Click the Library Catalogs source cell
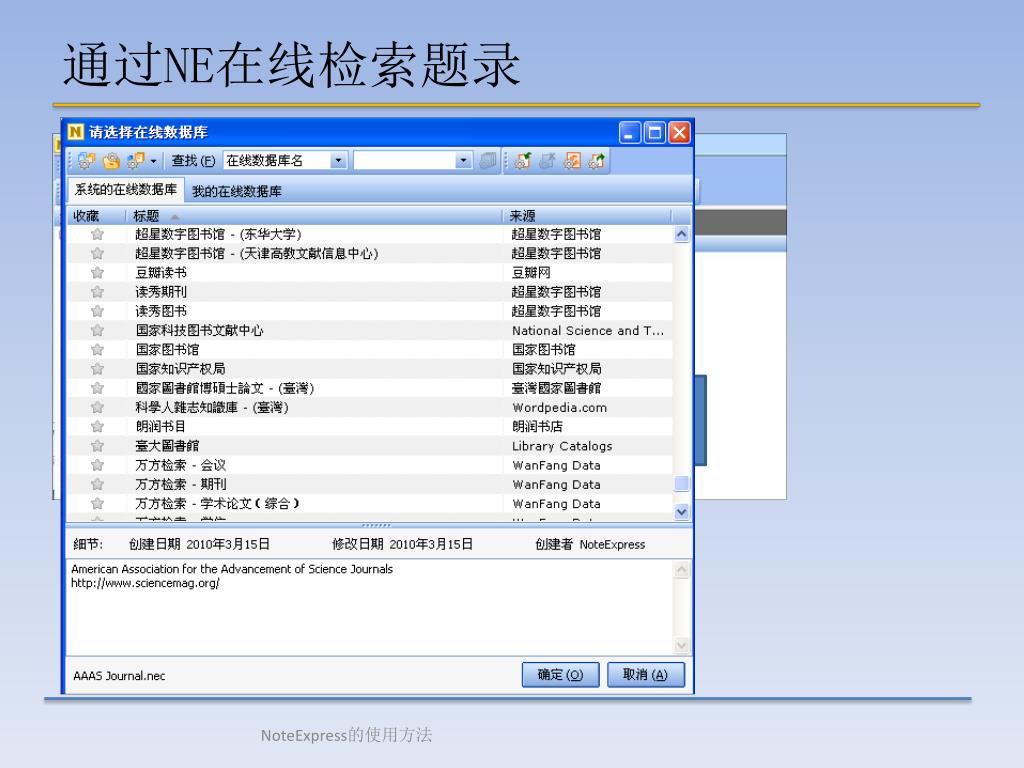The height and width of the screenshot is (768, 1024). click(562, 446)
